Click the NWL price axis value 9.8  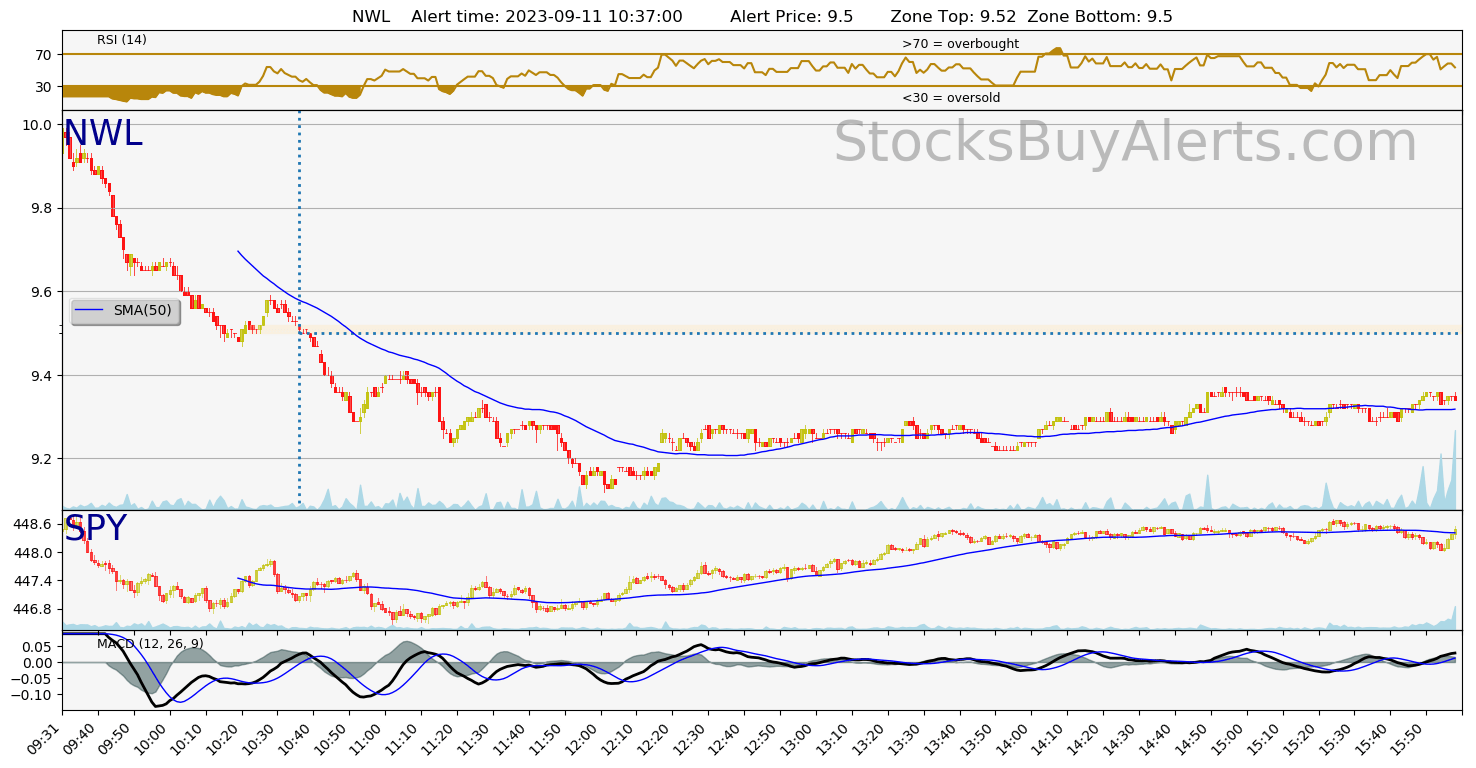click(x=42, y=209)
